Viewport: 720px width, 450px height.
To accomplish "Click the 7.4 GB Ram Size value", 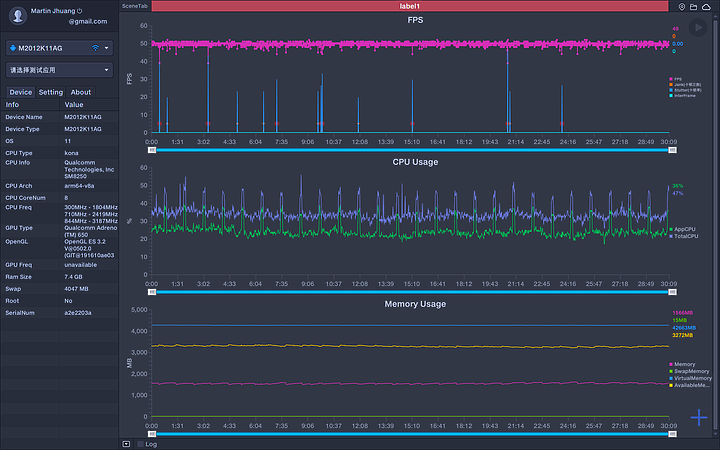I will click(x=73, y=277).
